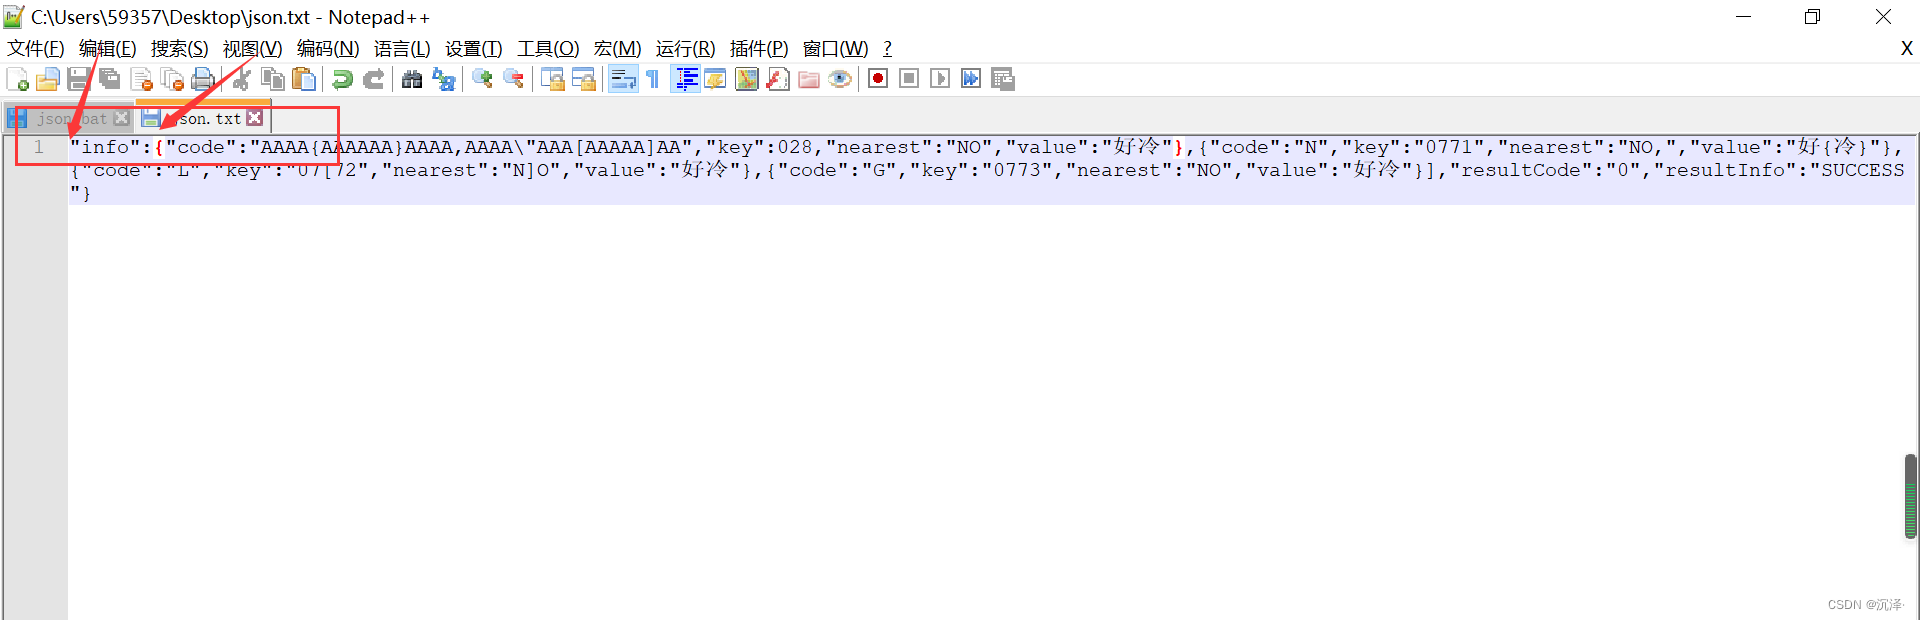Open the 文件(F) menu
This screenshot has width=1920, height=620.
[x=36, y=48]
